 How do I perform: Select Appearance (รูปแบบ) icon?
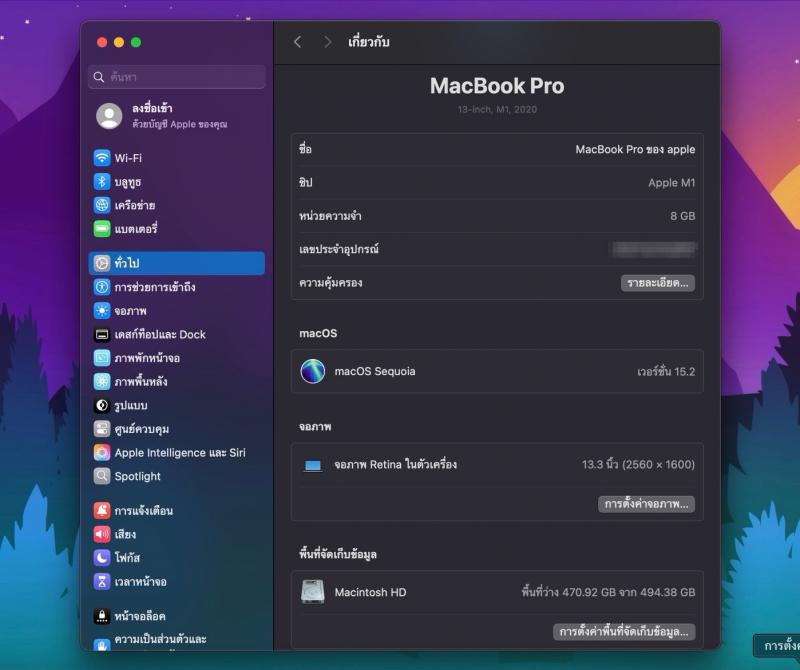102,405
